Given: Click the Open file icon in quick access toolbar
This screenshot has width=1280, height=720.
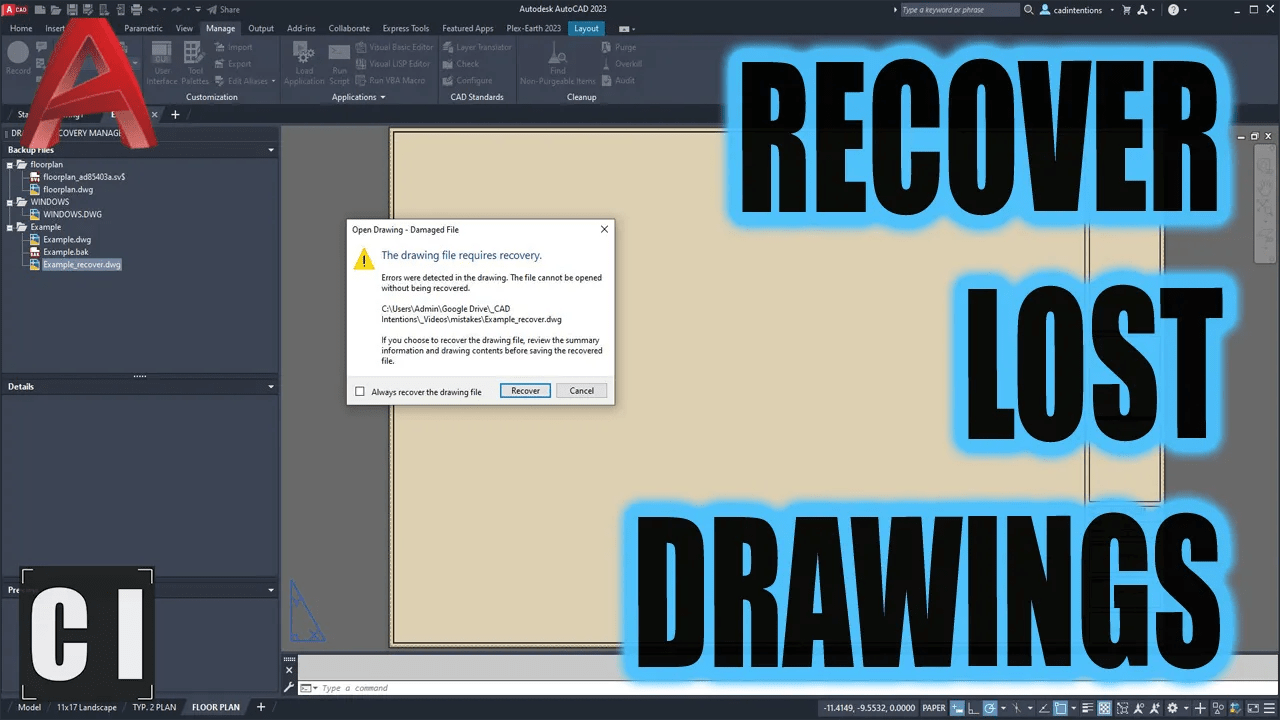Looking at the screenshot, I should (57, 9).
